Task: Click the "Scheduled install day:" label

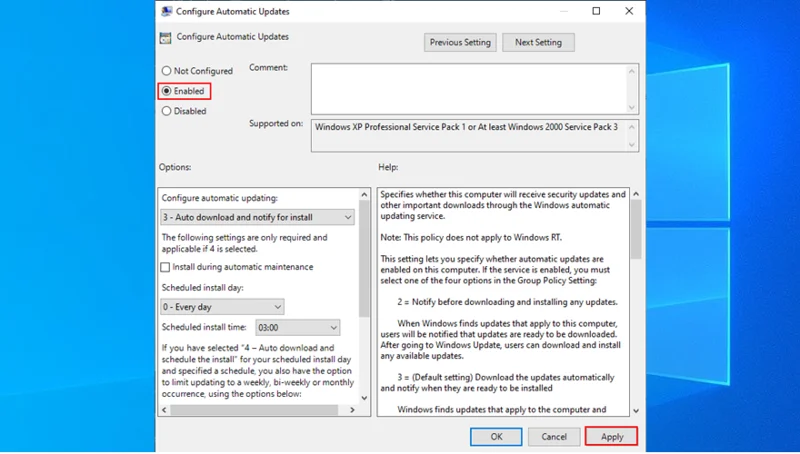Action: coord(203,288)
